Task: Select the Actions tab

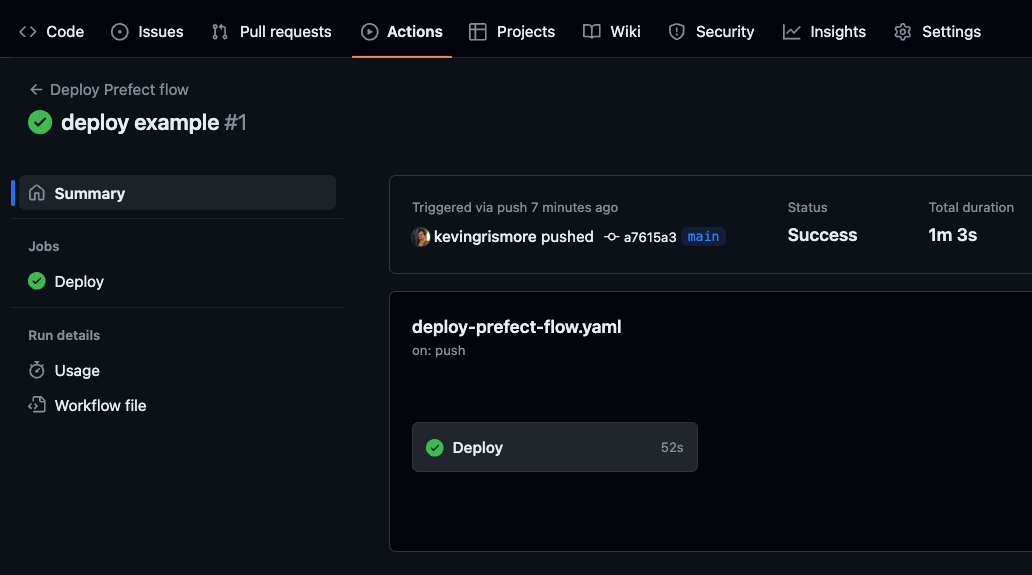Action: pyautogui.click(x=401, y=32)
